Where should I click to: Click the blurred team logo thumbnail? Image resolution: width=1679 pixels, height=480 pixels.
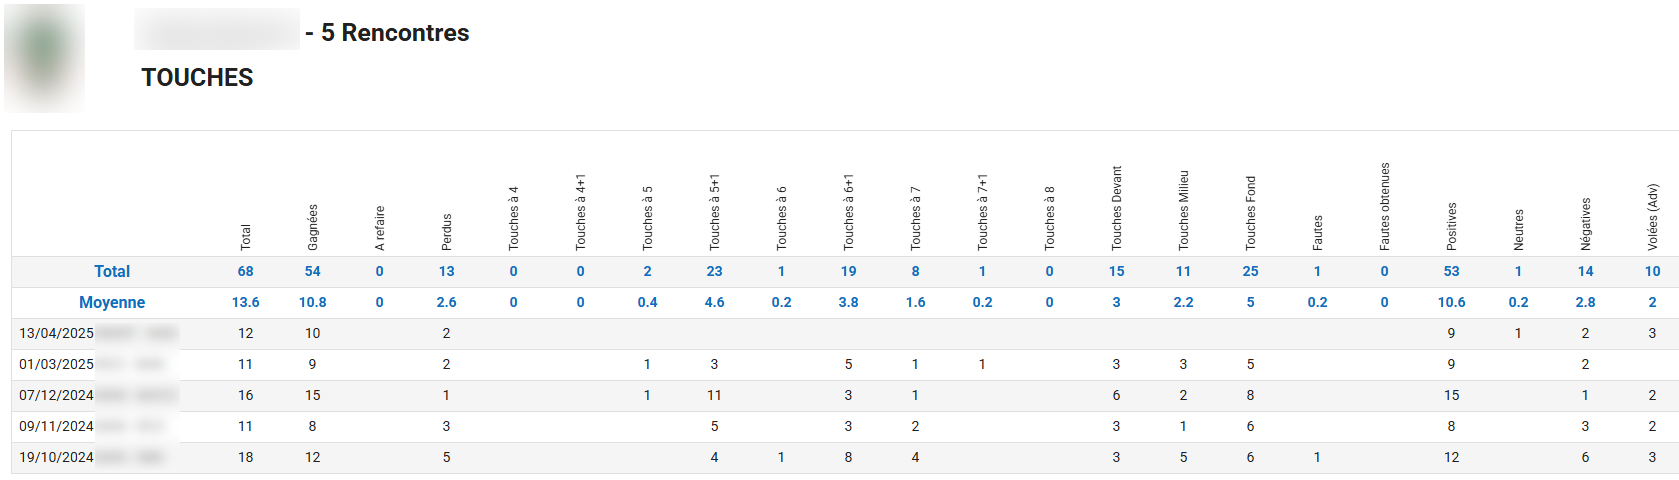tap(44, 57)
